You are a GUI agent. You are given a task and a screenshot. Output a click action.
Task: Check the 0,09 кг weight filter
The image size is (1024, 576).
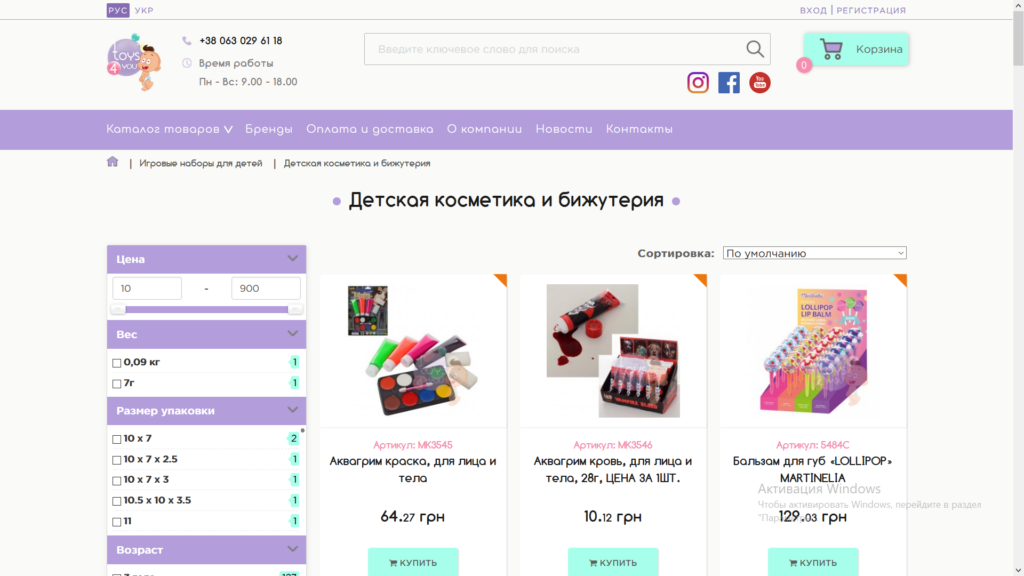click(x=117, y=363)
